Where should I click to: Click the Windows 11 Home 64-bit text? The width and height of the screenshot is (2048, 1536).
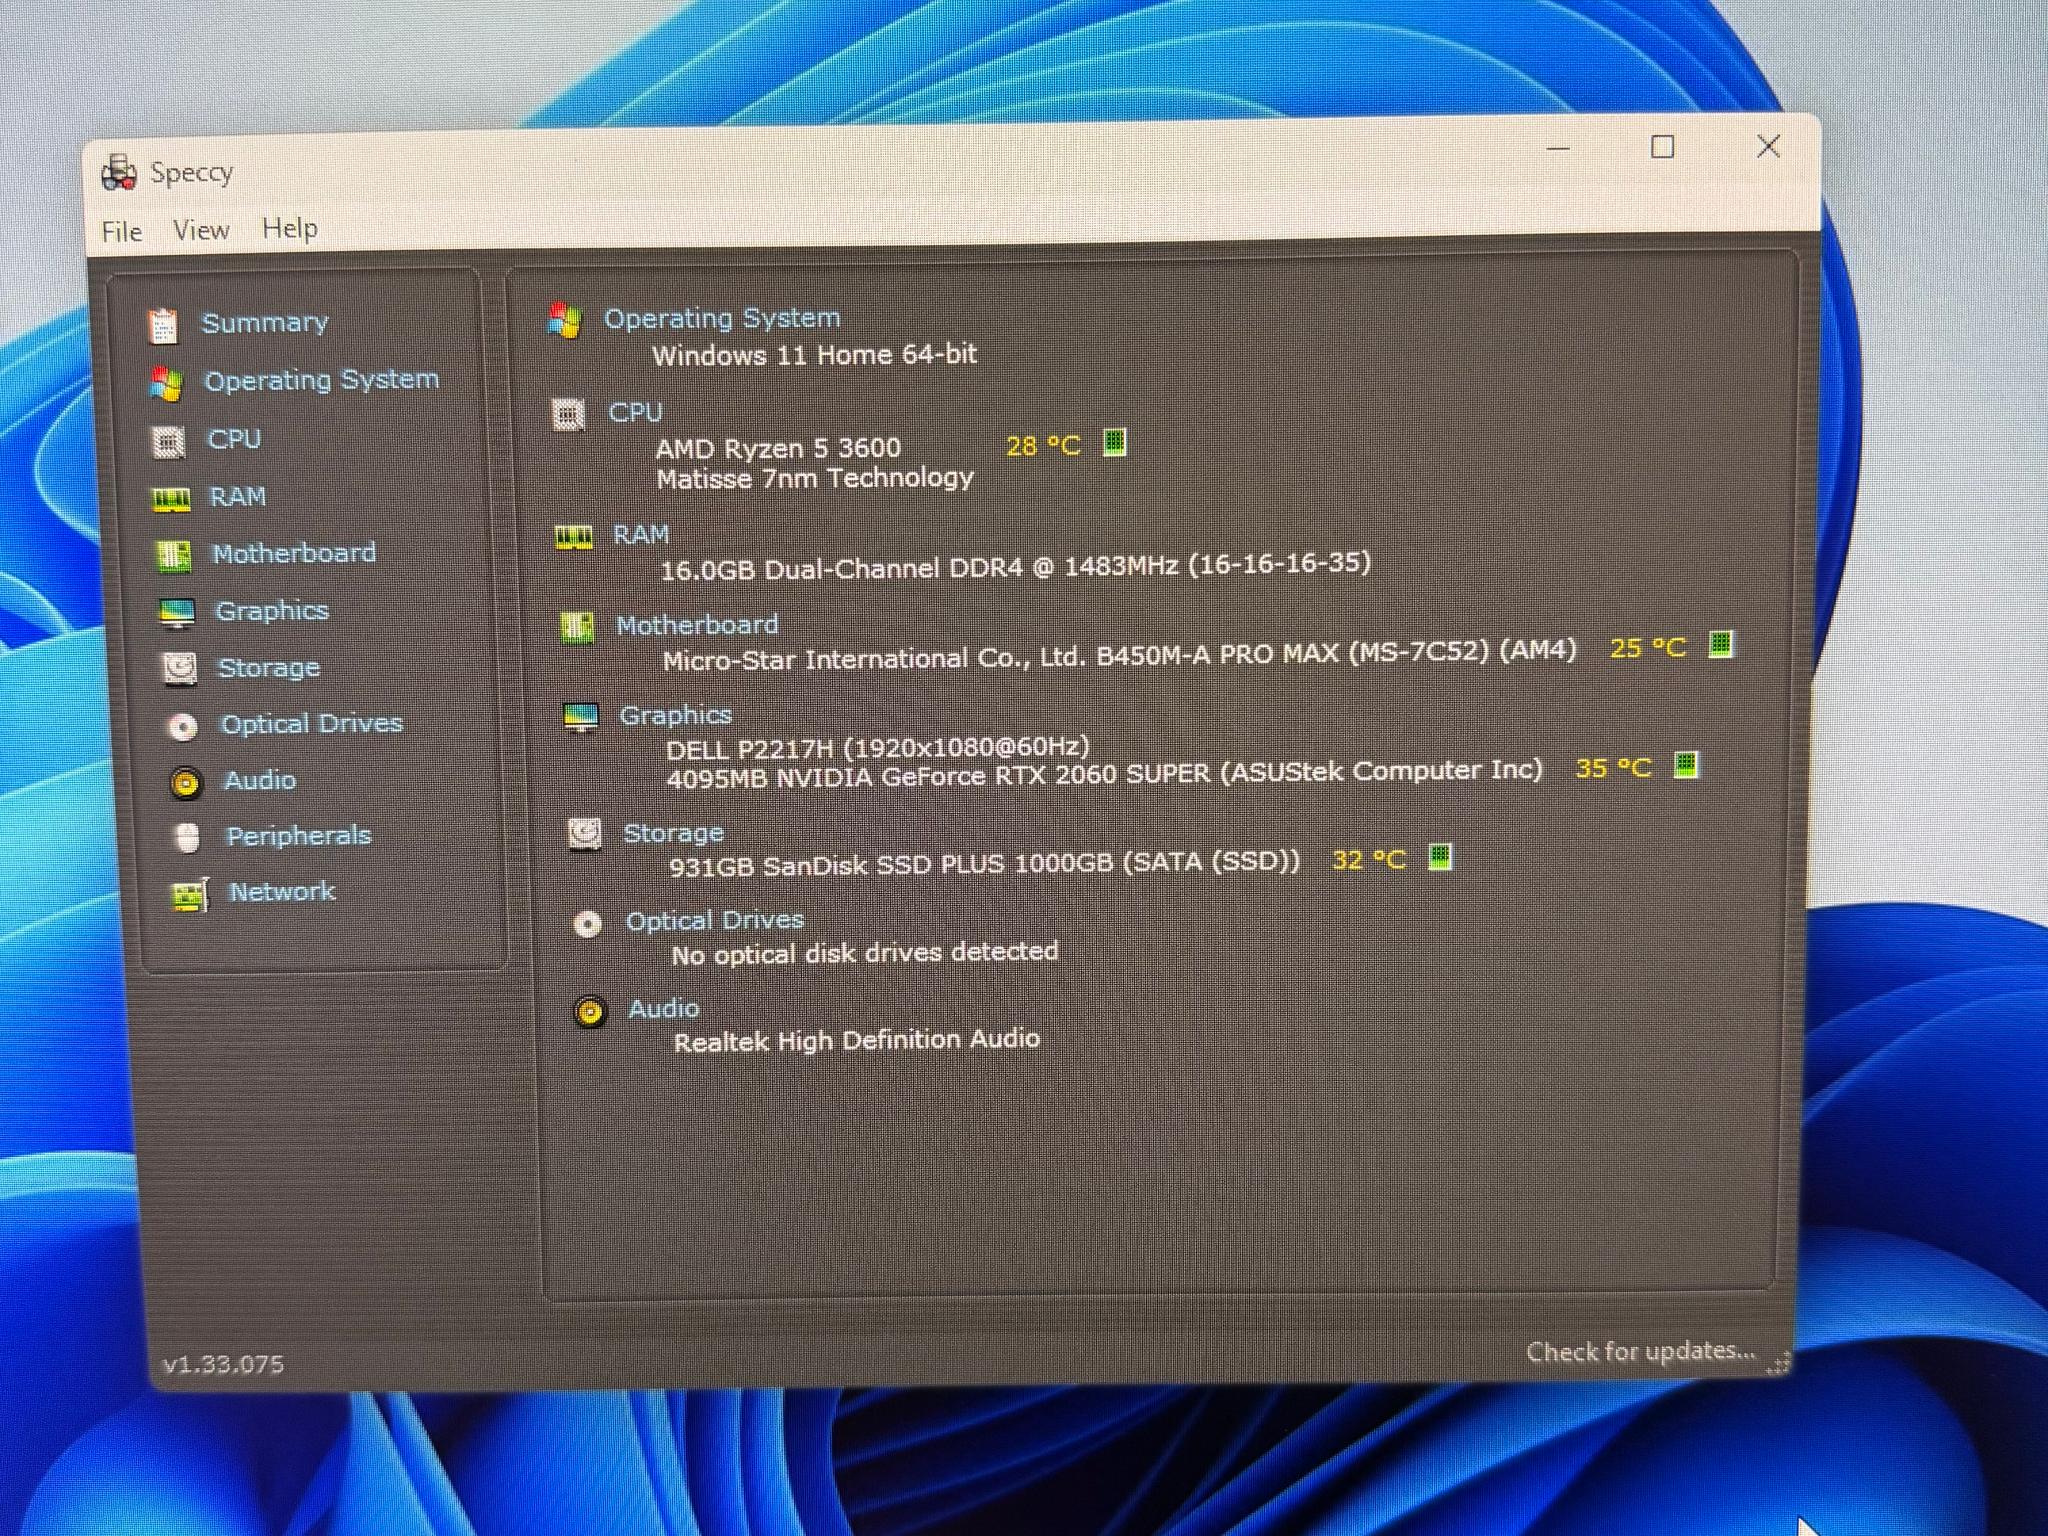(x=815, y=355)
